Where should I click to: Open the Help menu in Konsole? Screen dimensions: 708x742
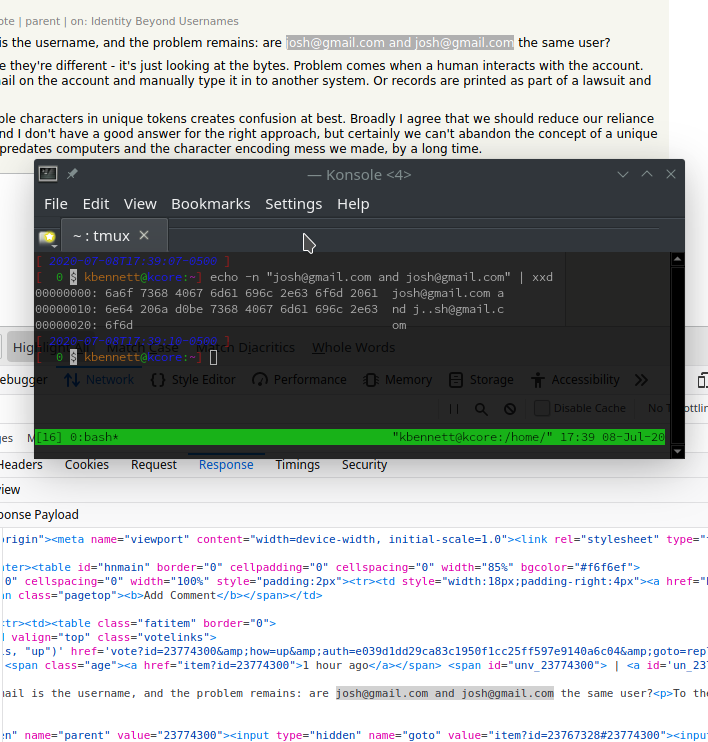click(353, 204)
